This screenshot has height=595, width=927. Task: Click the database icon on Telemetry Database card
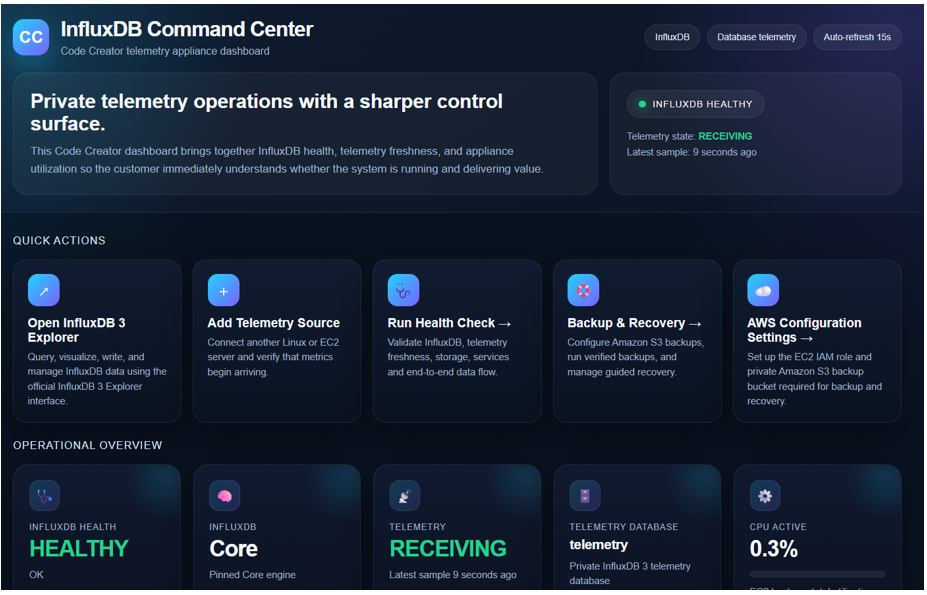coord(585,496)
